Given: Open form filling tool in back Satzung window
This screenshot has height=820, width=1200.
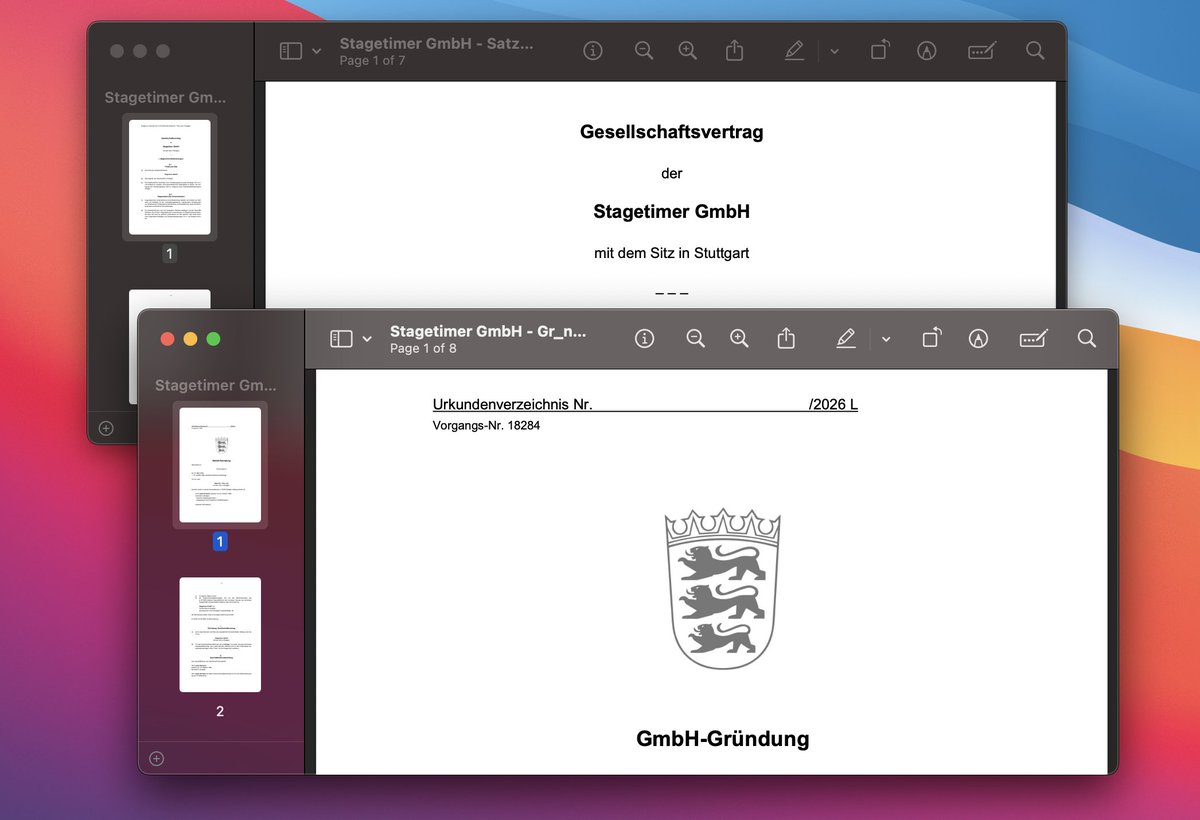Looking at the screenshot, I should [x=983, y=50].
